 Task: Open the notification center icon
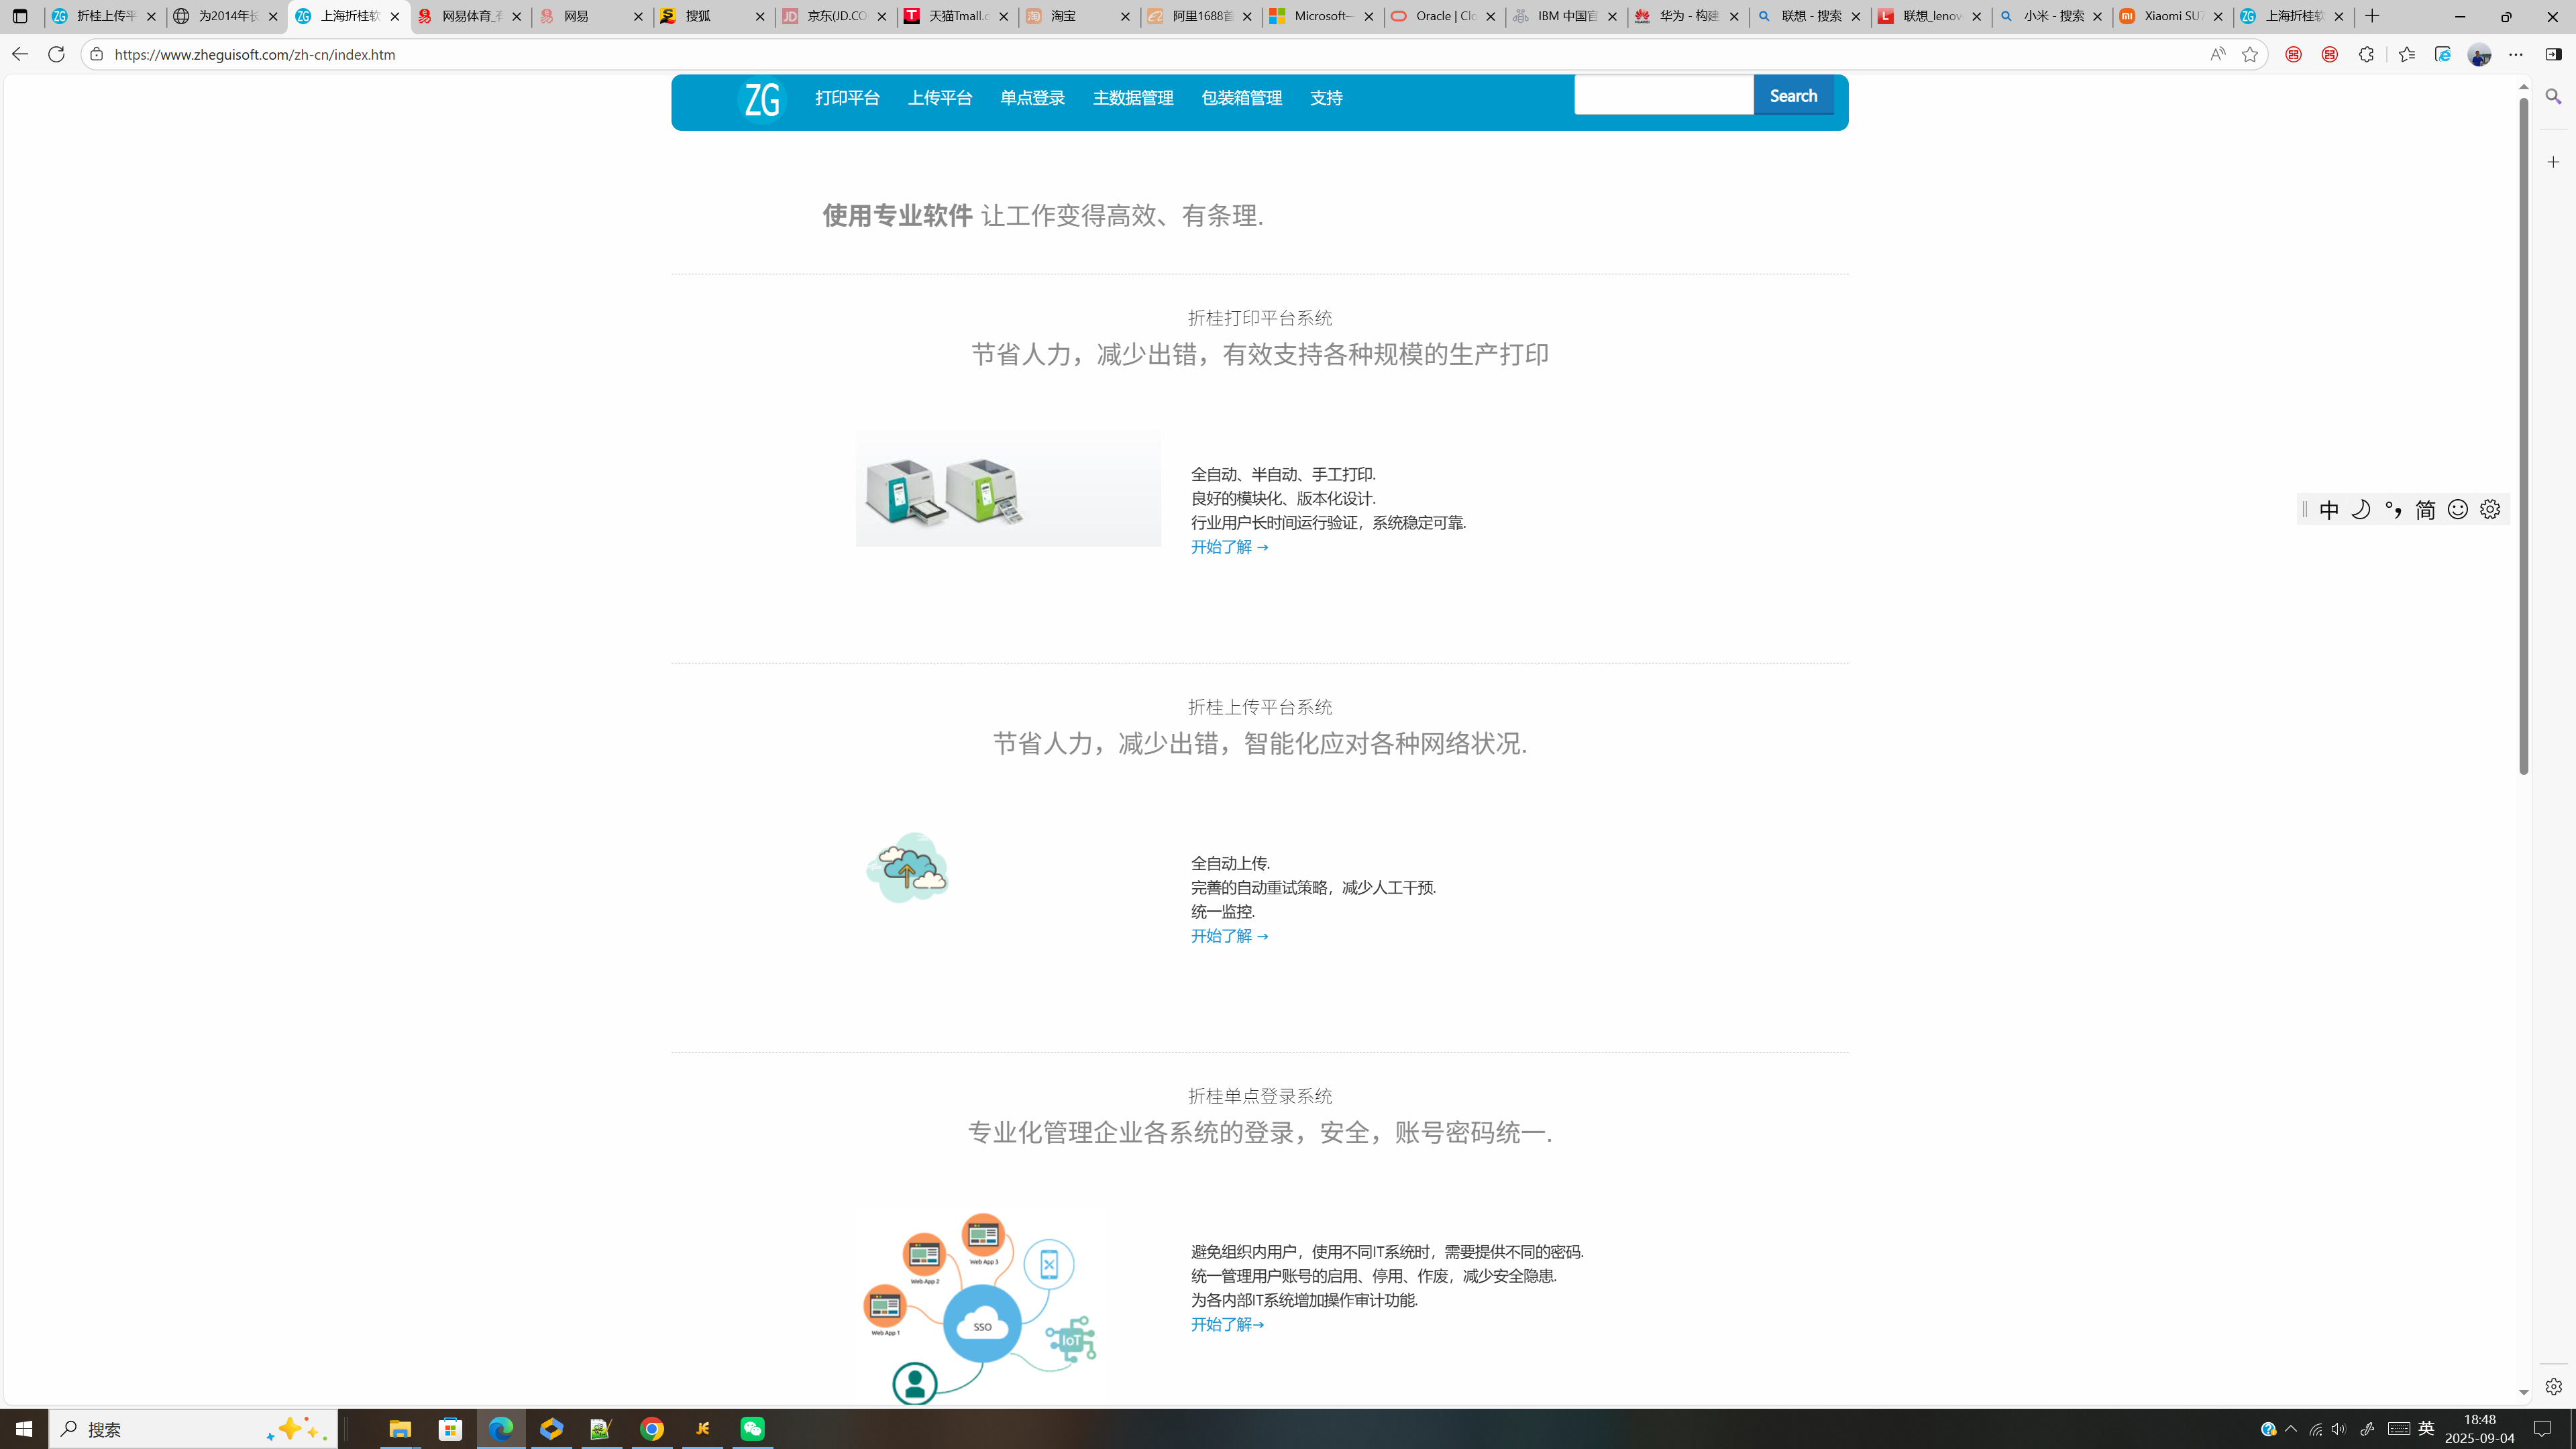click(x=2543, y=1429)
